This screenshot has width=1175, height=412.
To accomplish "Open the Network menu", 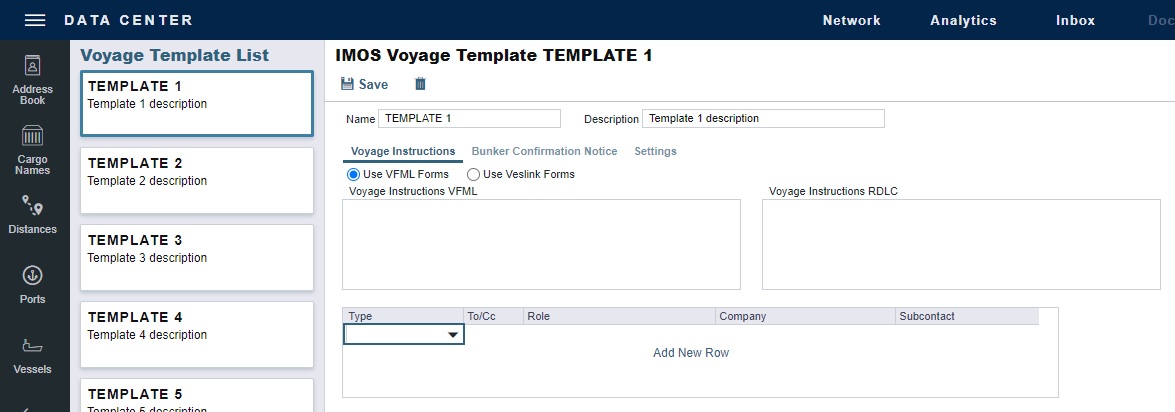I will 851,20.
